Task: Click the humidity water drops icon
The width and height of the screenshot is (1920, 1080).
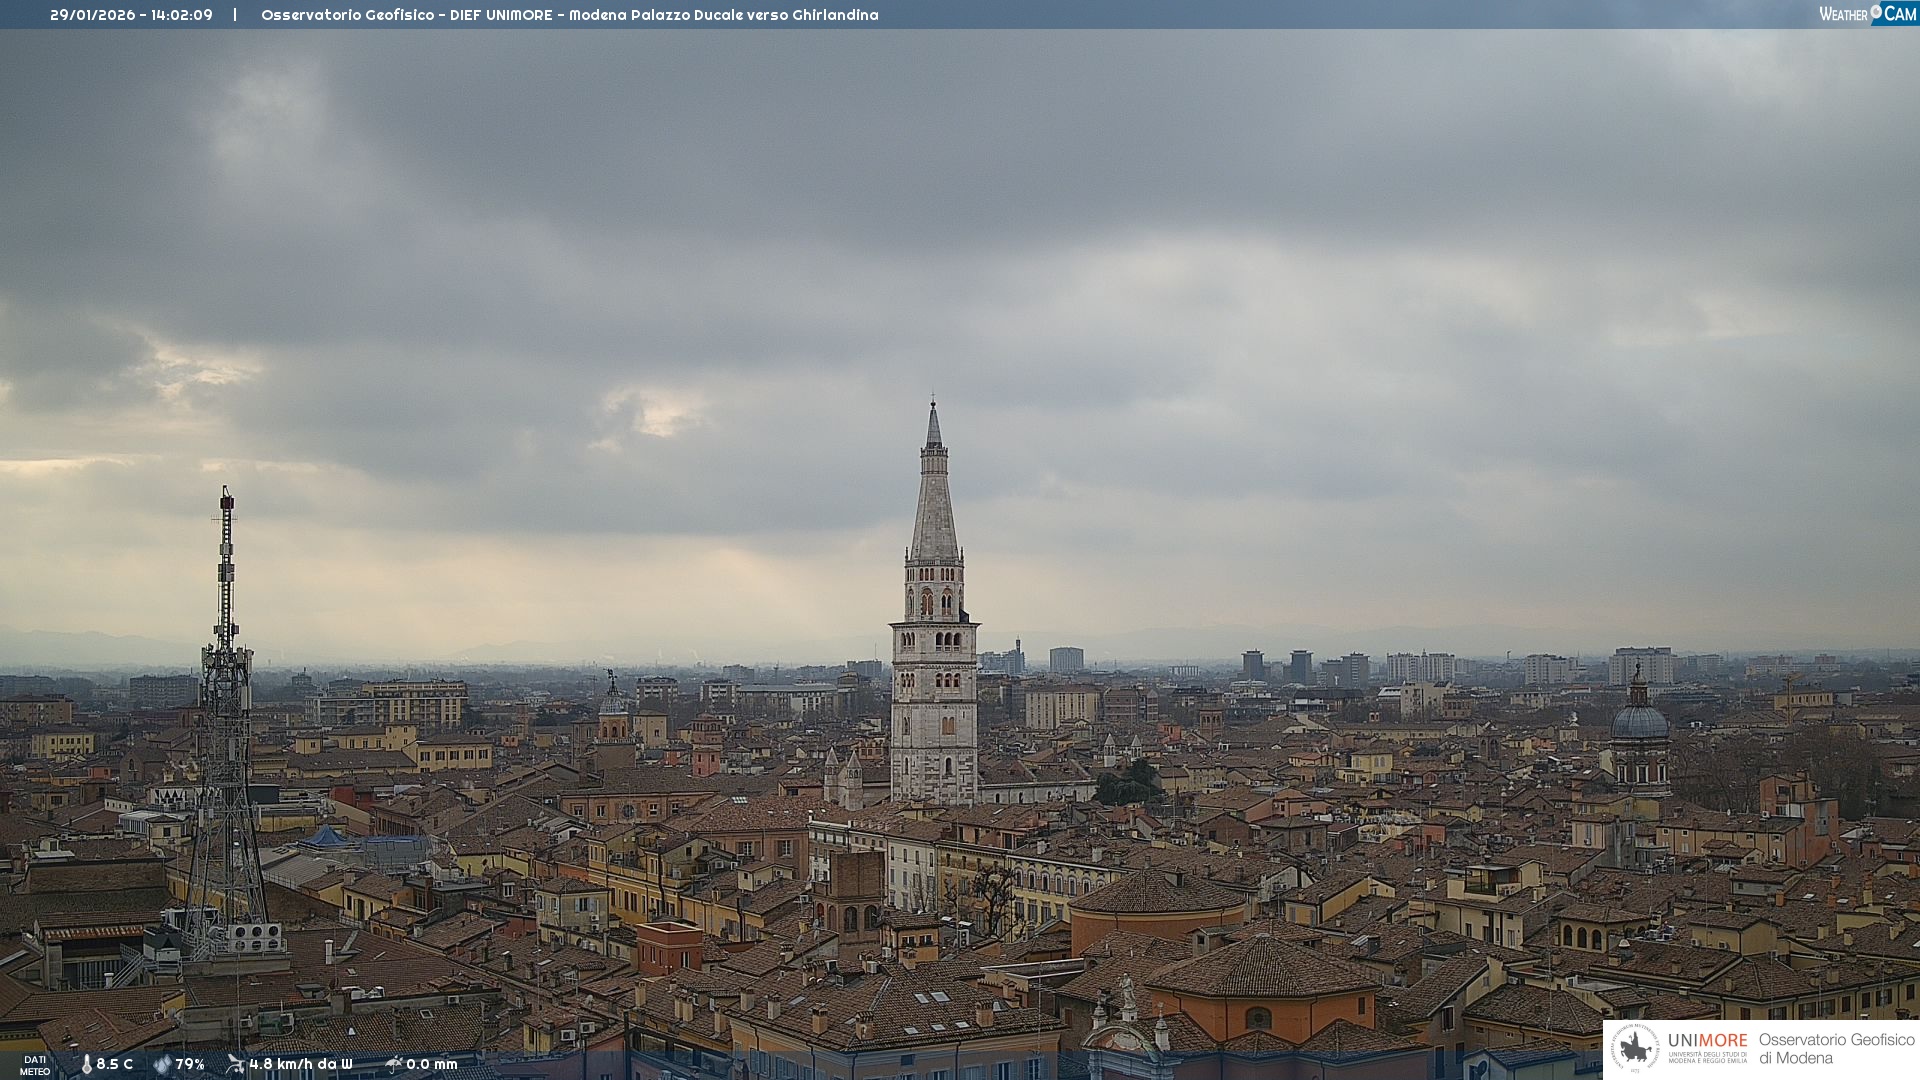Action: (162, 1064)
